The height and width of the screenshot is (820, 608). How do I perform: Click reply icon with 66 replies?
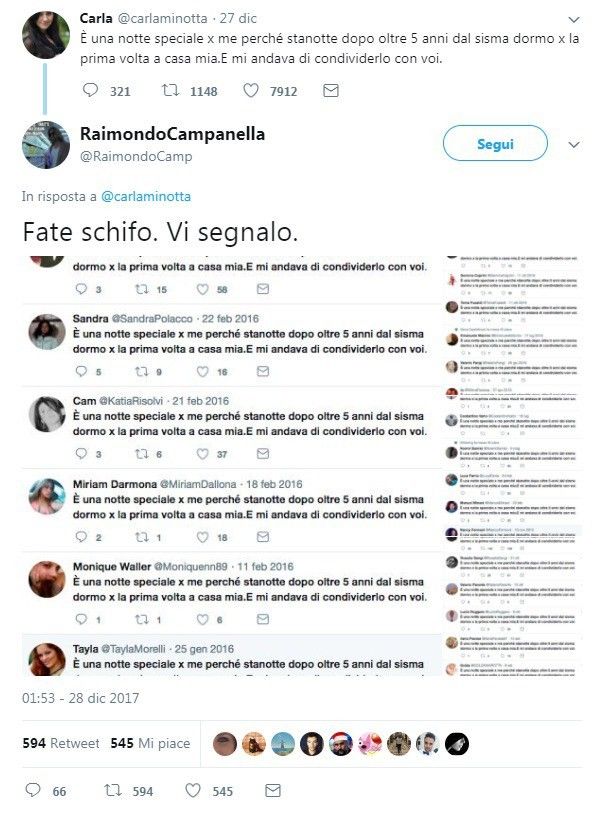click(x=33, y=790)
